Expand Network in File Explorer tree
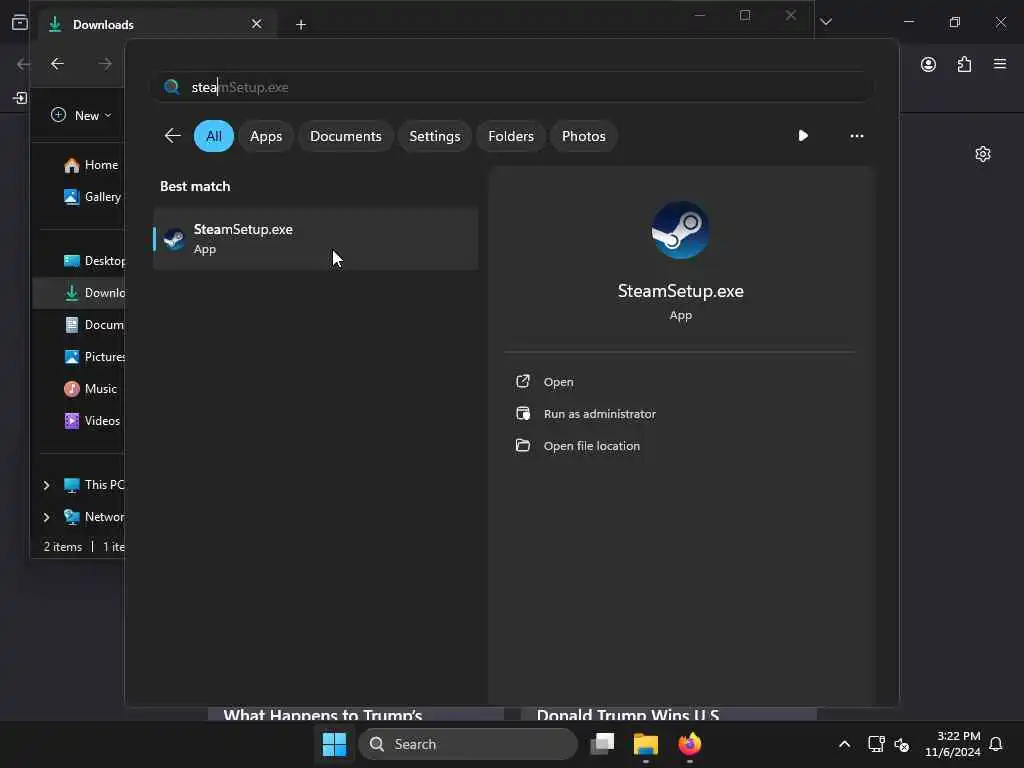The image size is (1024, 768). click(46, 517)
